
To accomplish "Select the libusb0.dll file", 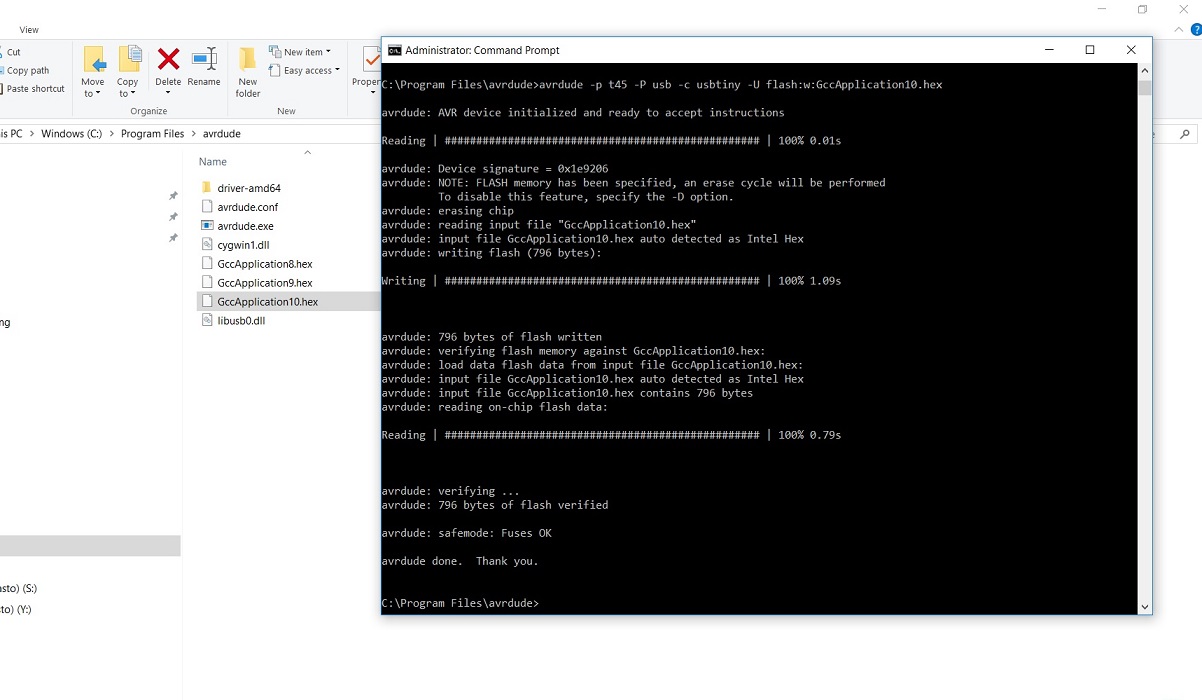I will (x=241, y=321).
